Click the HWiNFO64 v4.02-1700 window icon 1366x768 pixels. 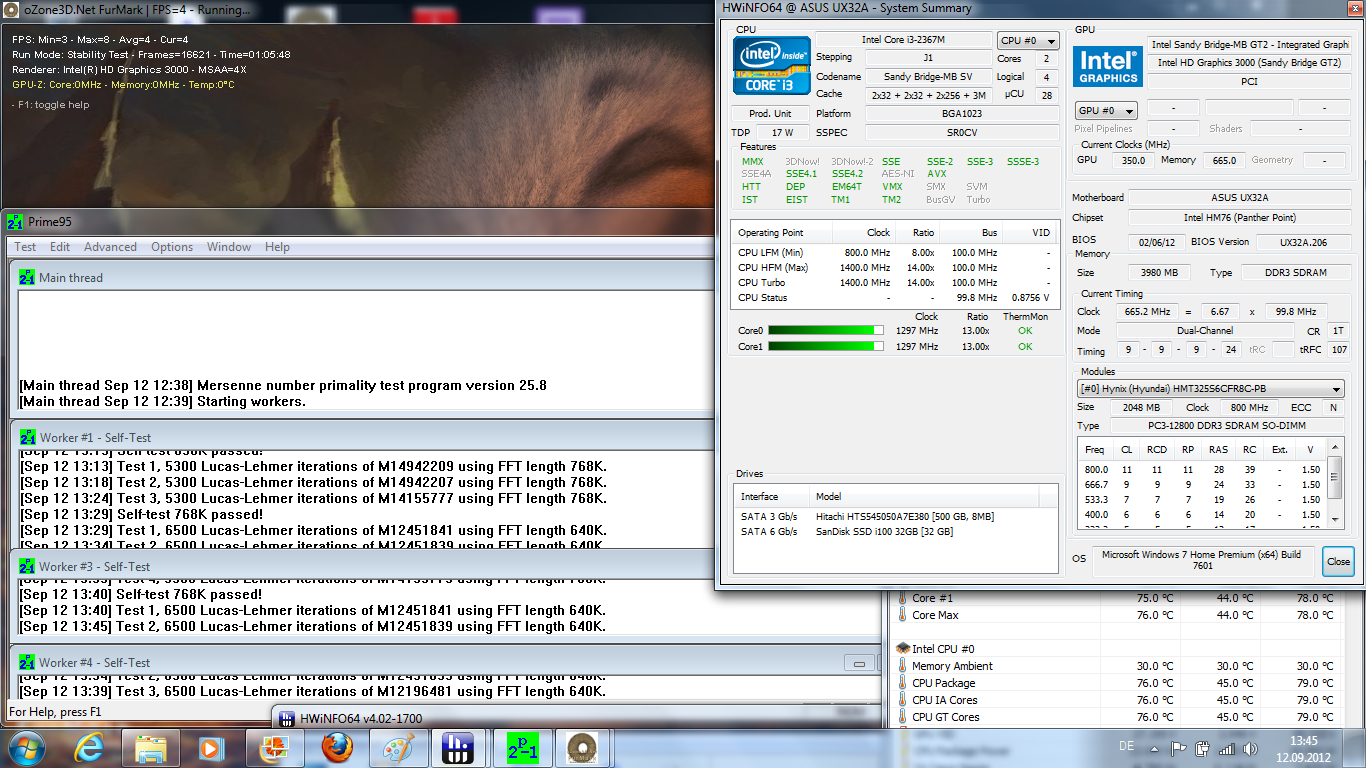[286, 718]
